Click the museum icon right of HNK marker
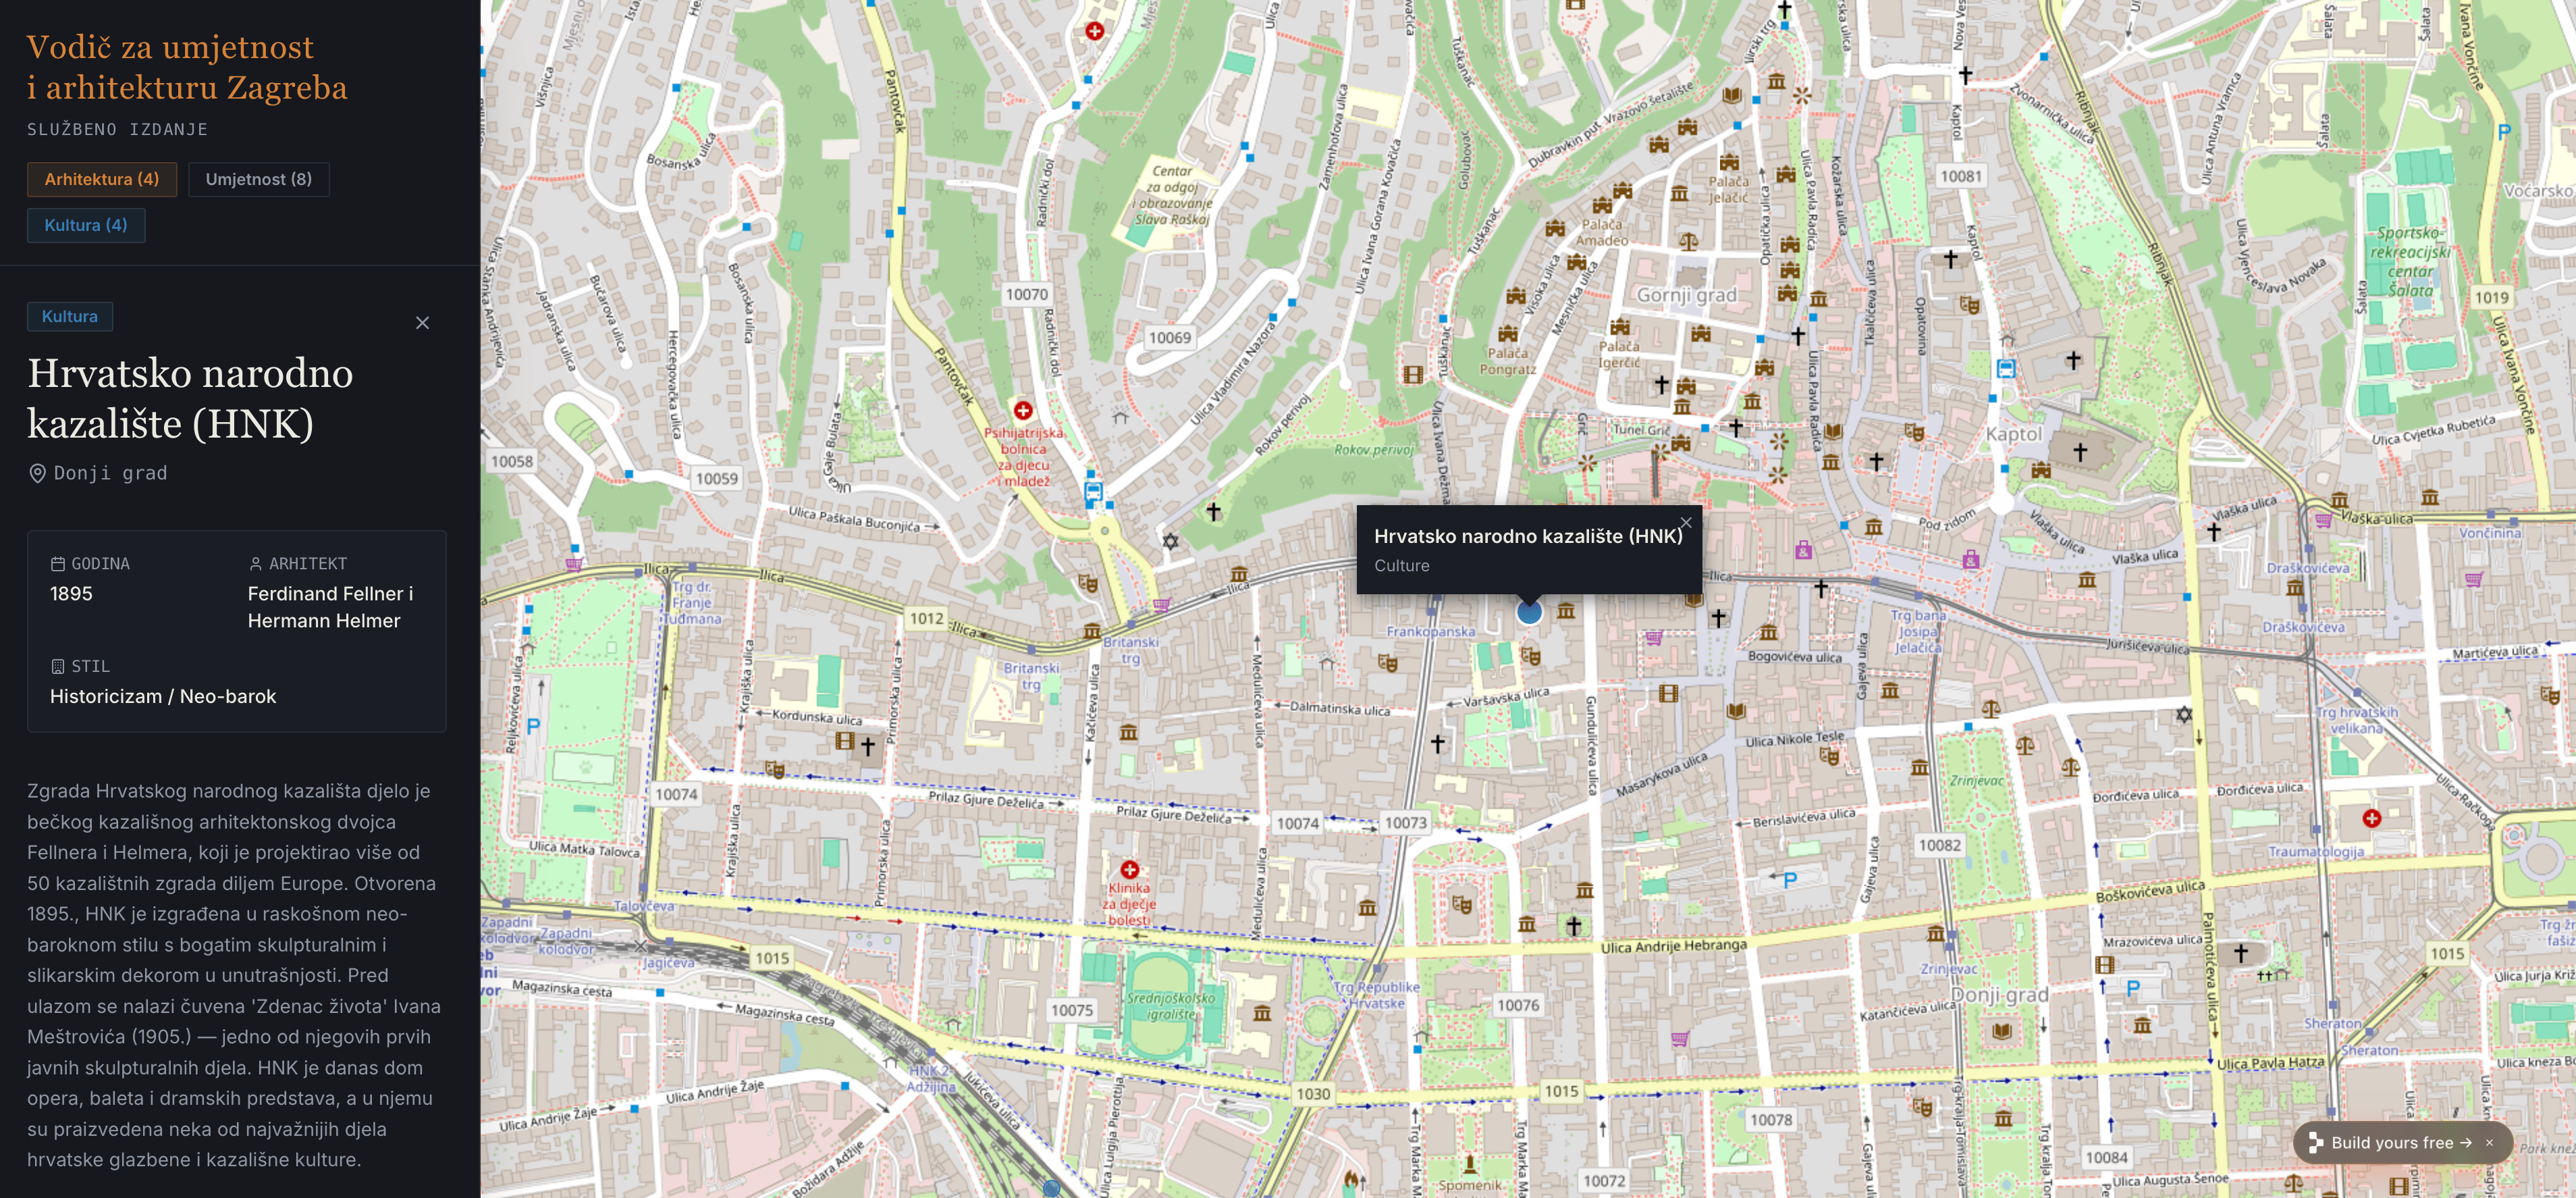The height and width of the screenshot is (1198, 2576). [x=1566, y=610]
